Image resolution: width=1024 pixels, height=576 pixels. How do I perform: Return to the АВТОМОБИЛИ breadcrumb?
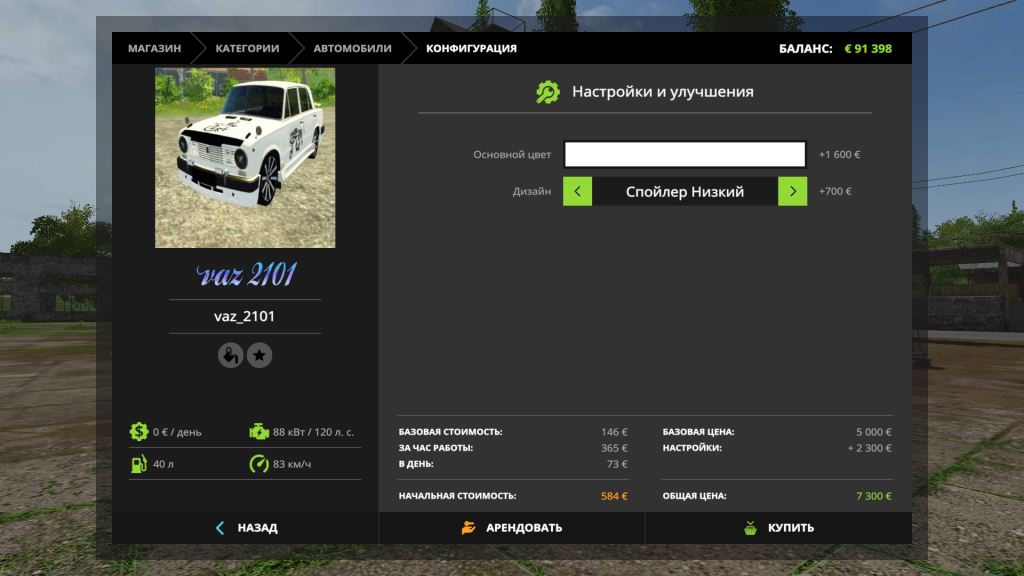pyautogui.click(x=352, y=48)
